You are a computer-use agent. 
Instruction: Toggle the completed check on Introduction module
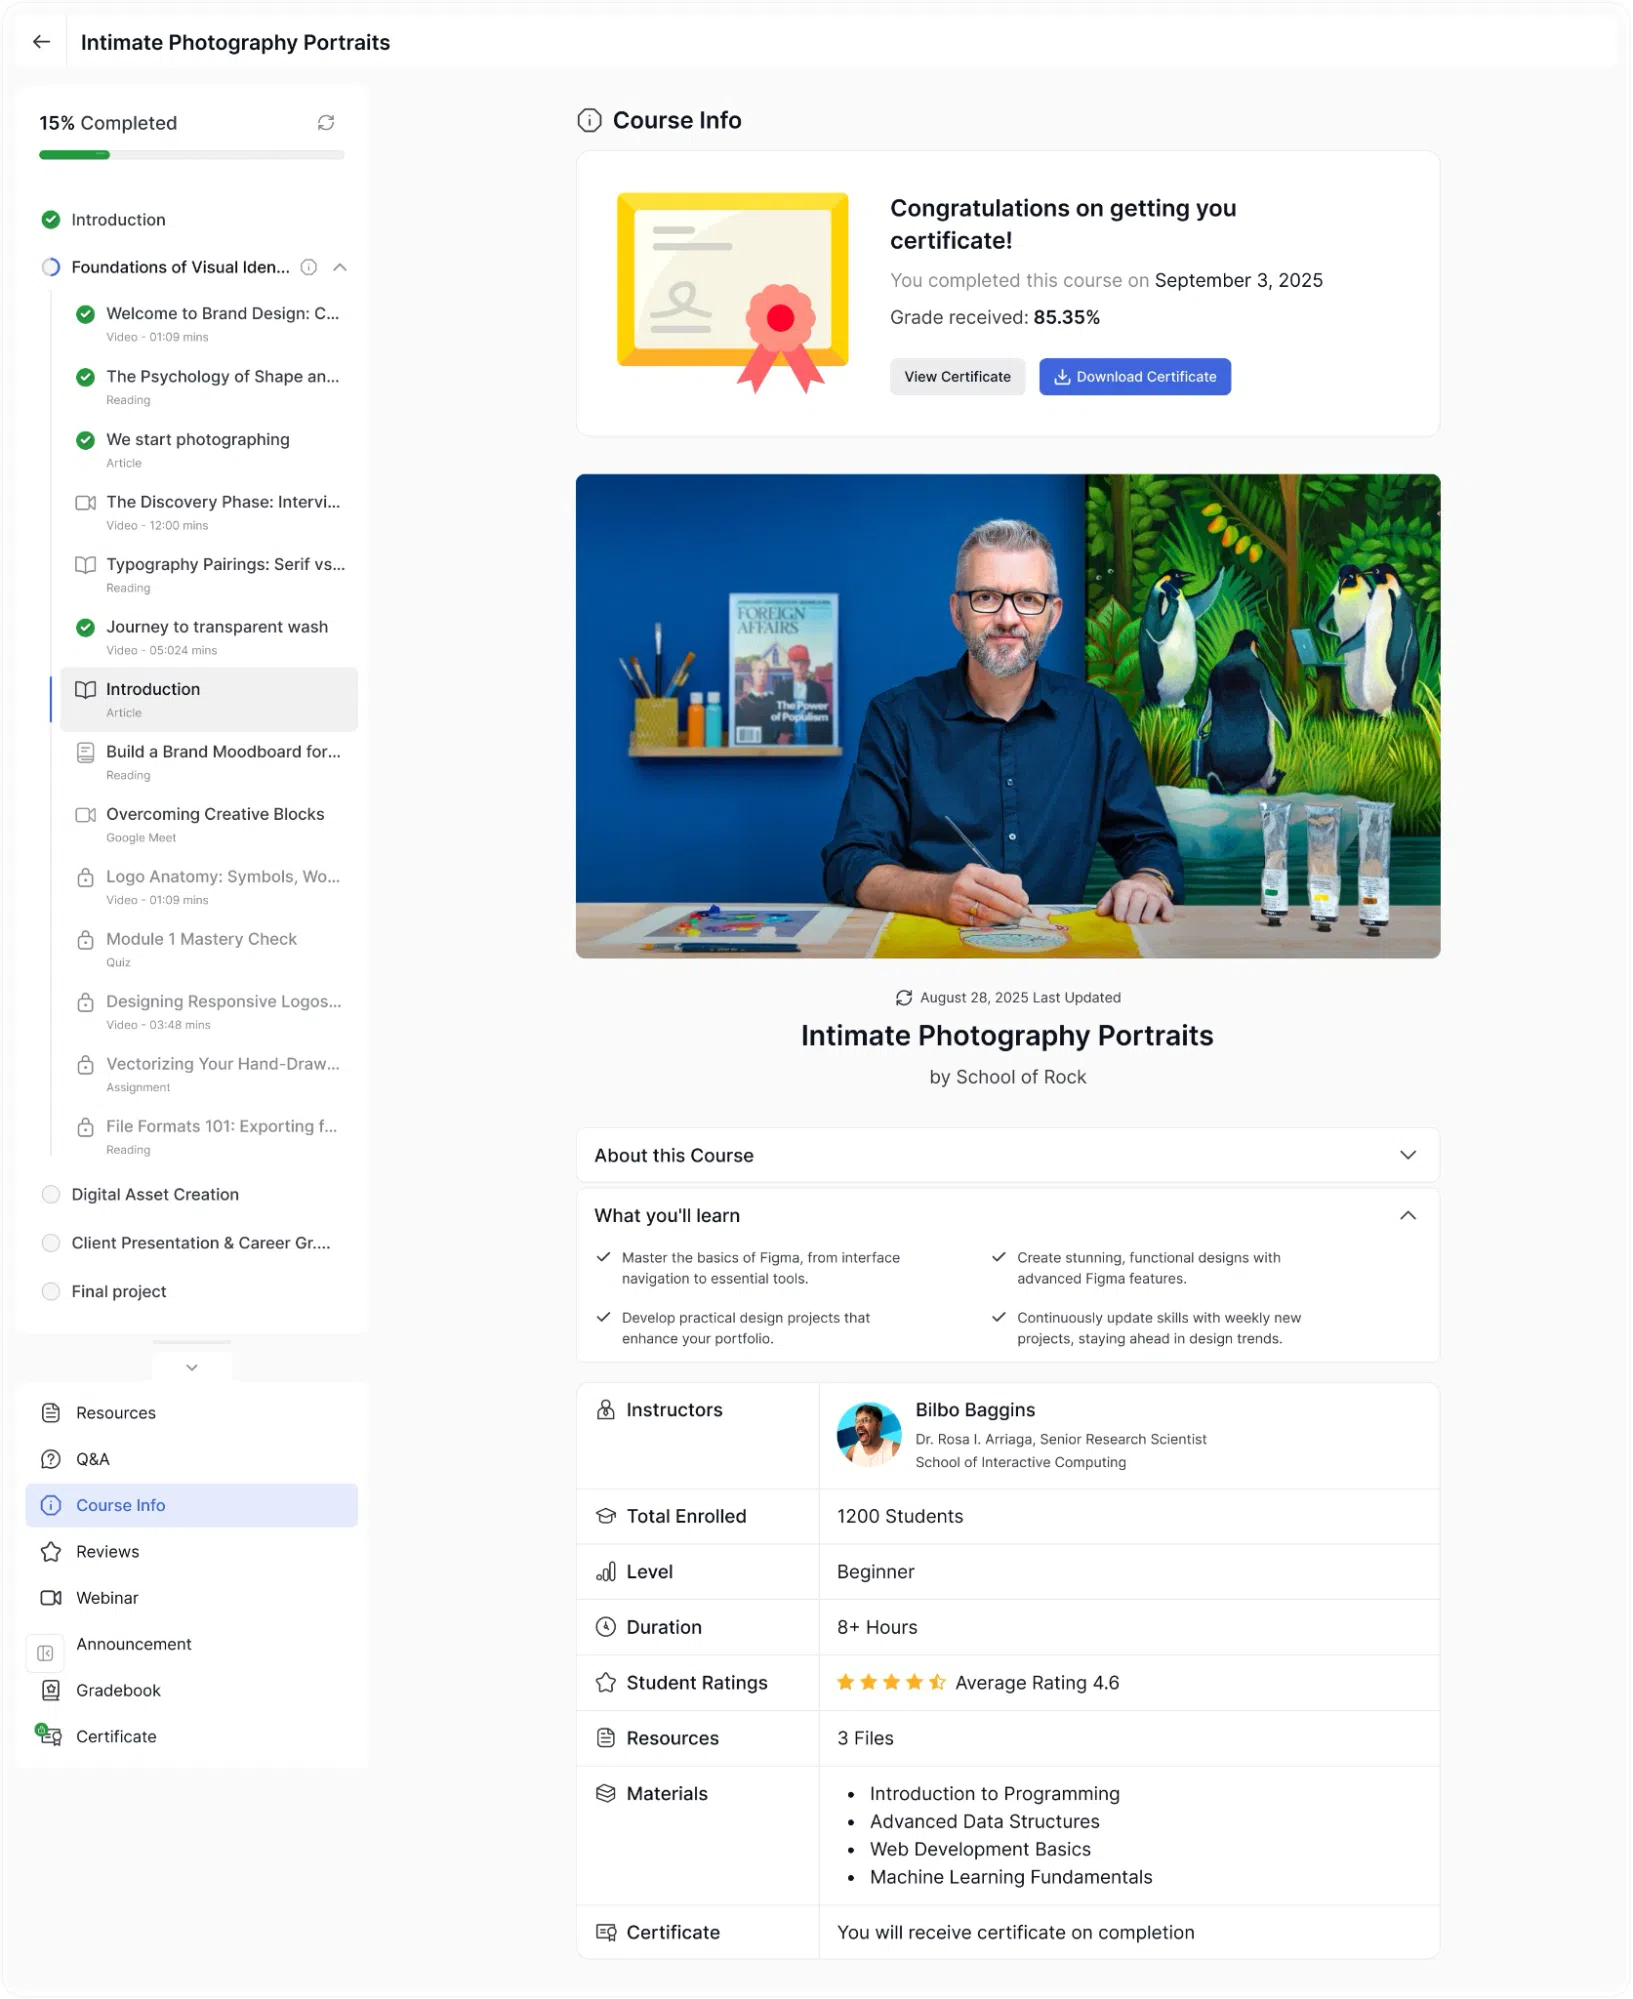click(51, 220)
